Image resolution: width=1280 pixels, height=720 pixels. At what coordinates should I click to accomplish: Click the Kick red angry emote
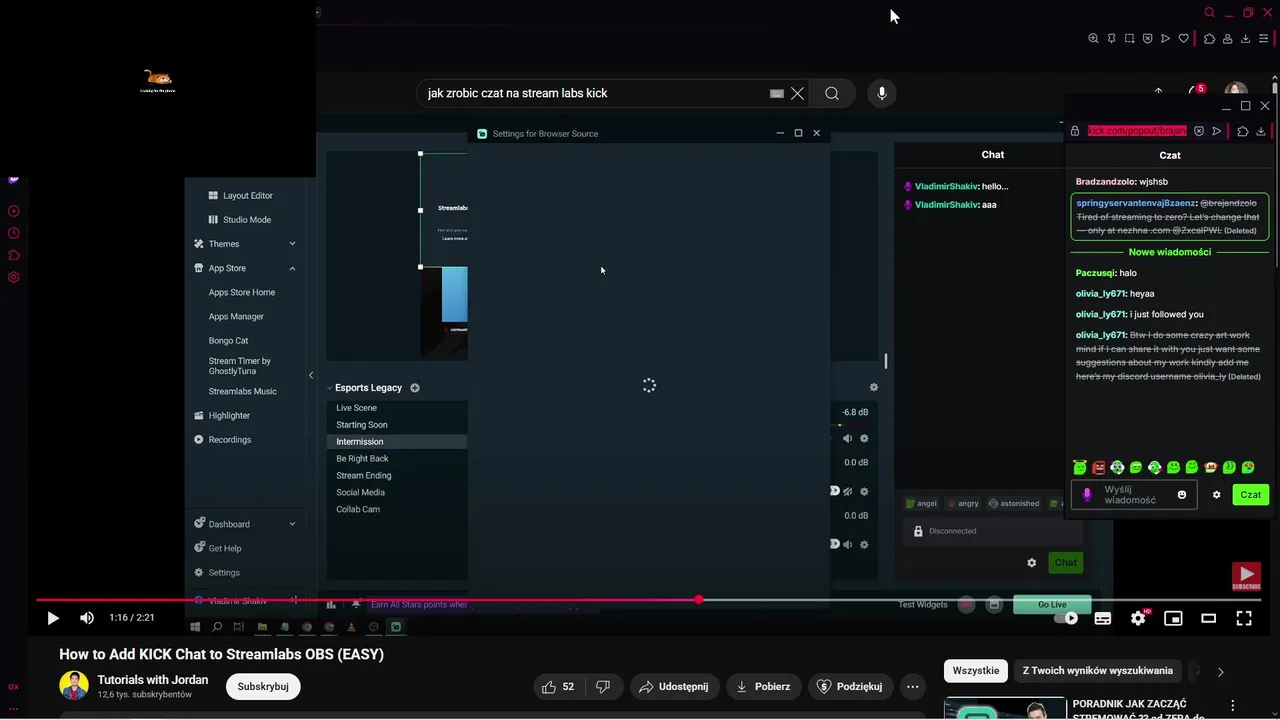(x=1099, y=467)
